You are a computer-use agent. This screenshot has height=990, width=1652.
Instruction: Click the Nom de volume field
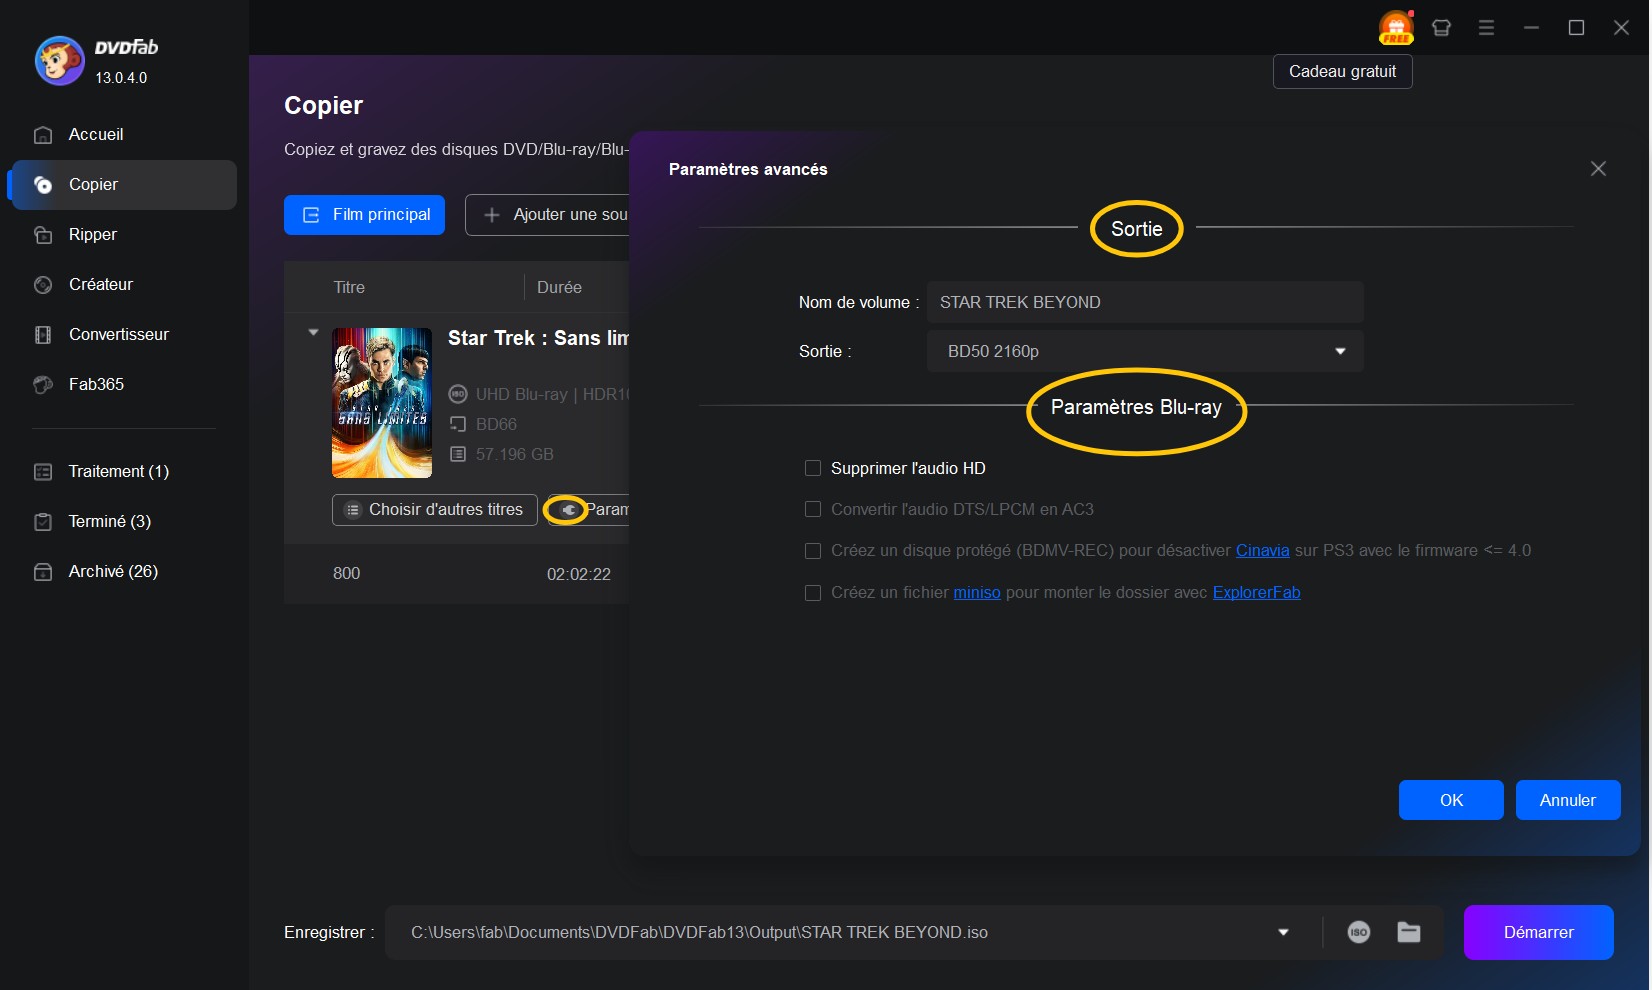(1144, 302)
